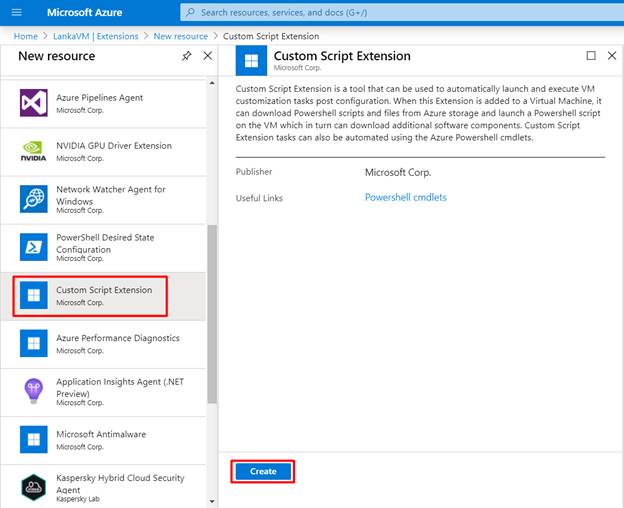Image resolution: width=624 pixels, height=508 pixels.
Task: Click the PowerShell Desired State Configuration icon
Action: coord(34,247)
